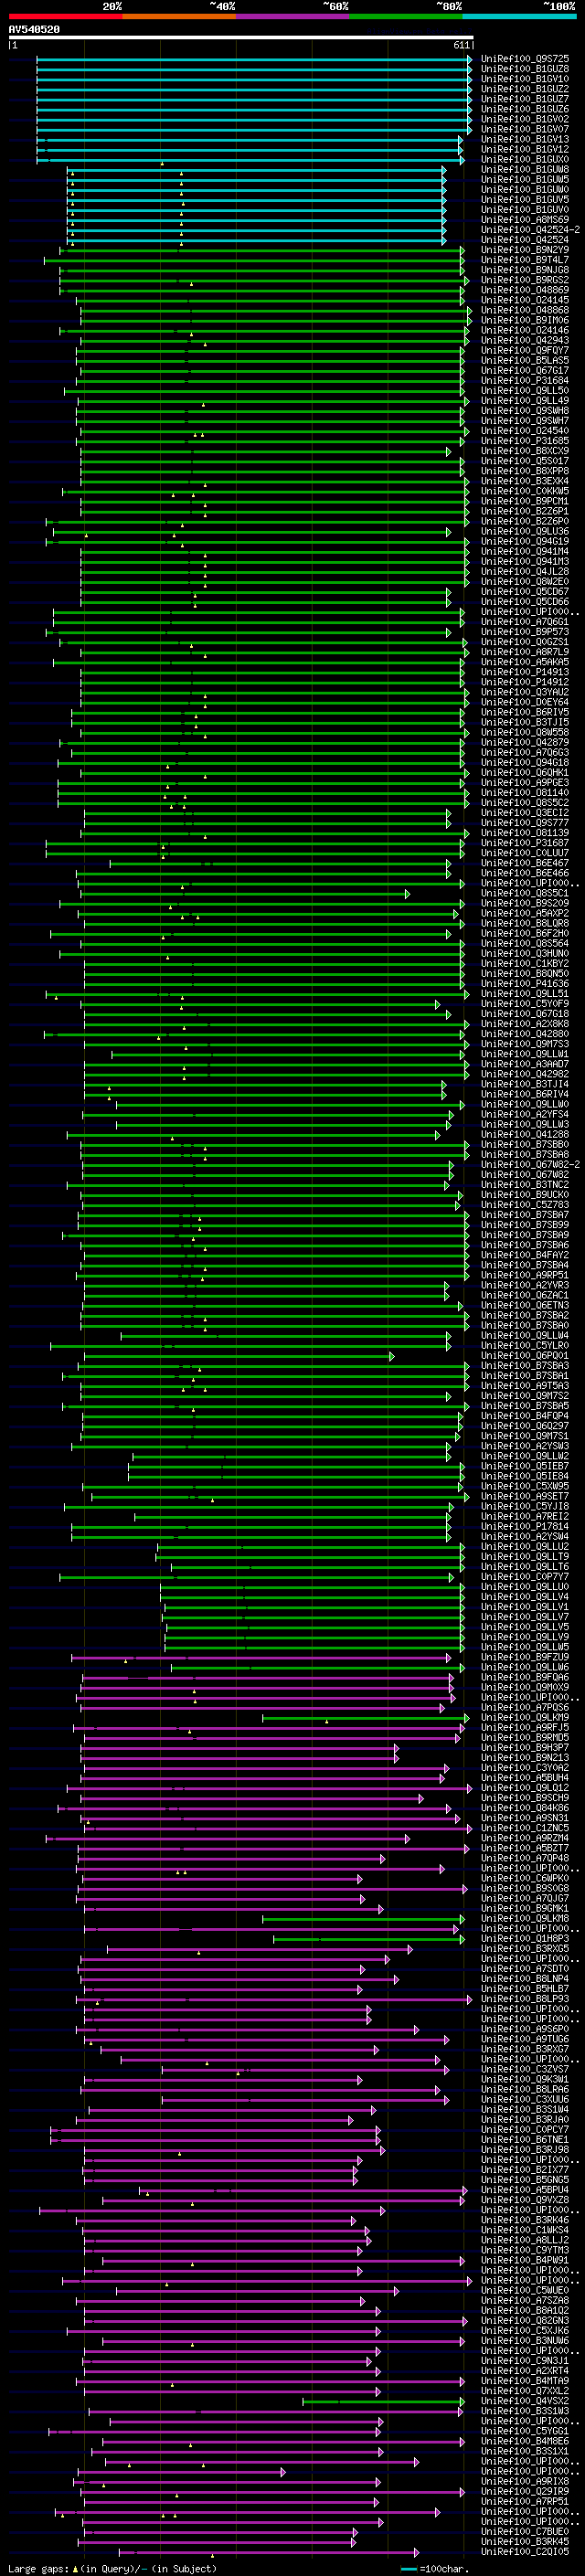The image size is (585, 2576).
Task: Click the cyan ~100% identity legend segment
Action: pyautogui.click(x=519, y=16)
